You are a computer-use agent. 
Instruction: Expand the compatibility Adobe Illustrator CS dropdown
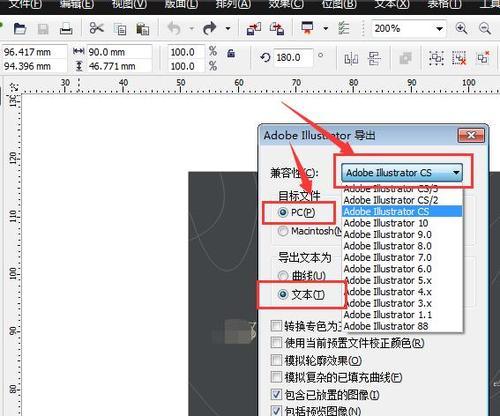coord(402,173)
